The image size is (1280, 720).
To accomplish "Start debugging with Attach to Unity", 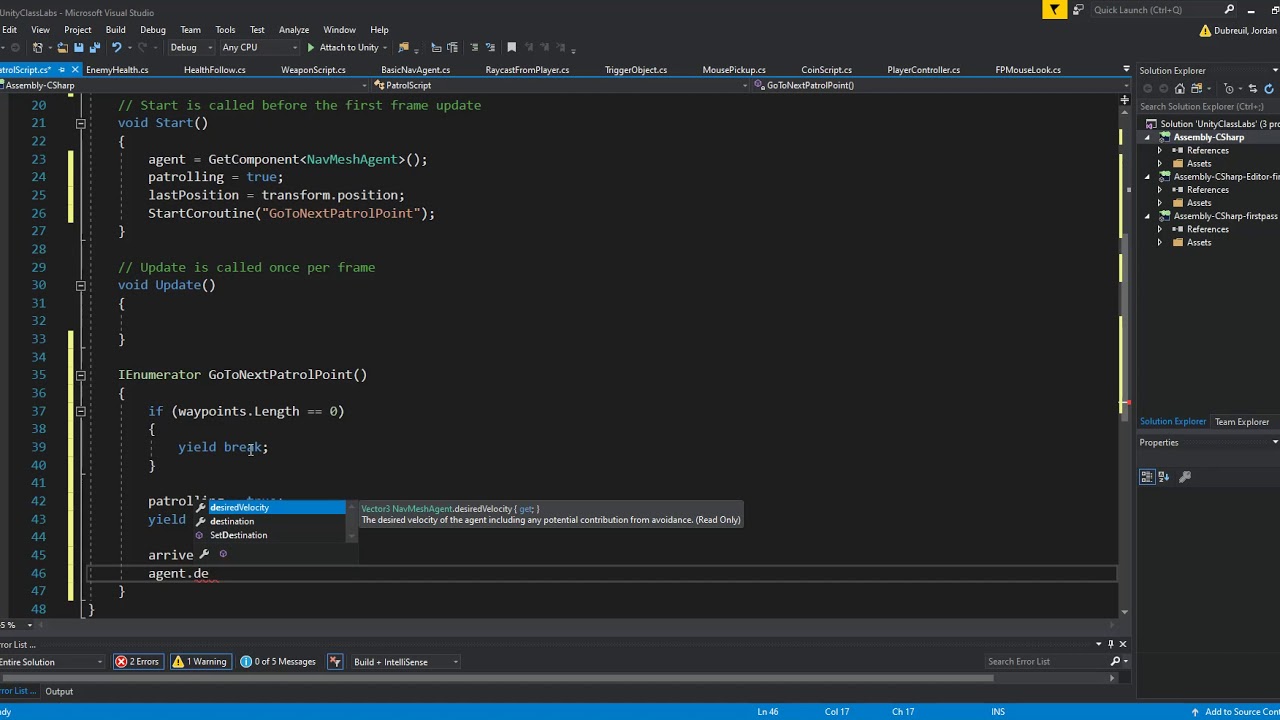I will [x=343, y=47].
